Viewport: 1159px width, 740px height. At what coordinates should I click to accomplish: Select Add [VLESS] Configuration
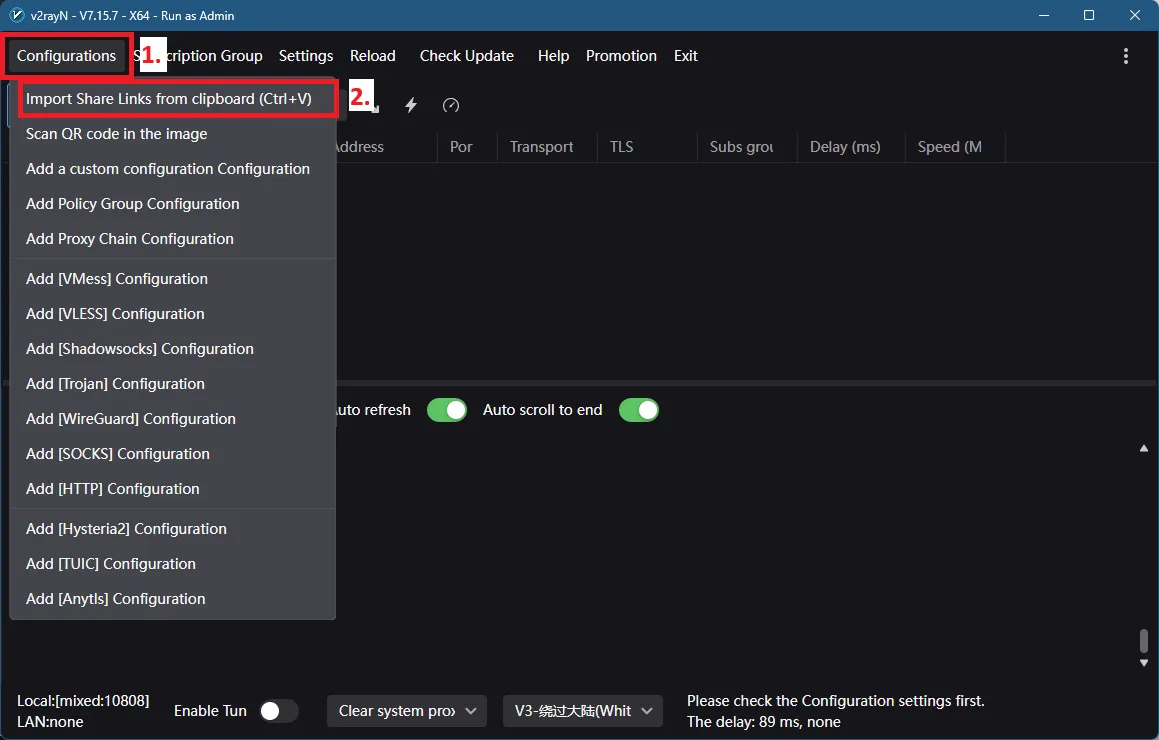(x=115, y=314)
